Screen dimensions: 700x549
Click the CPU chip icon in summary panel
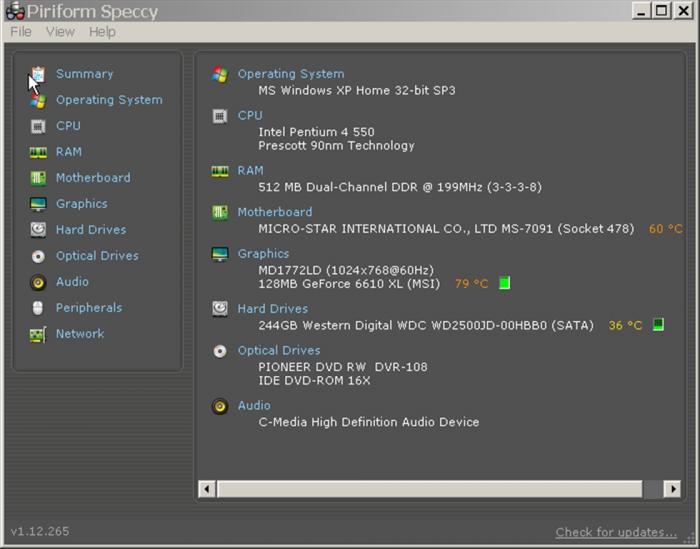220,116
